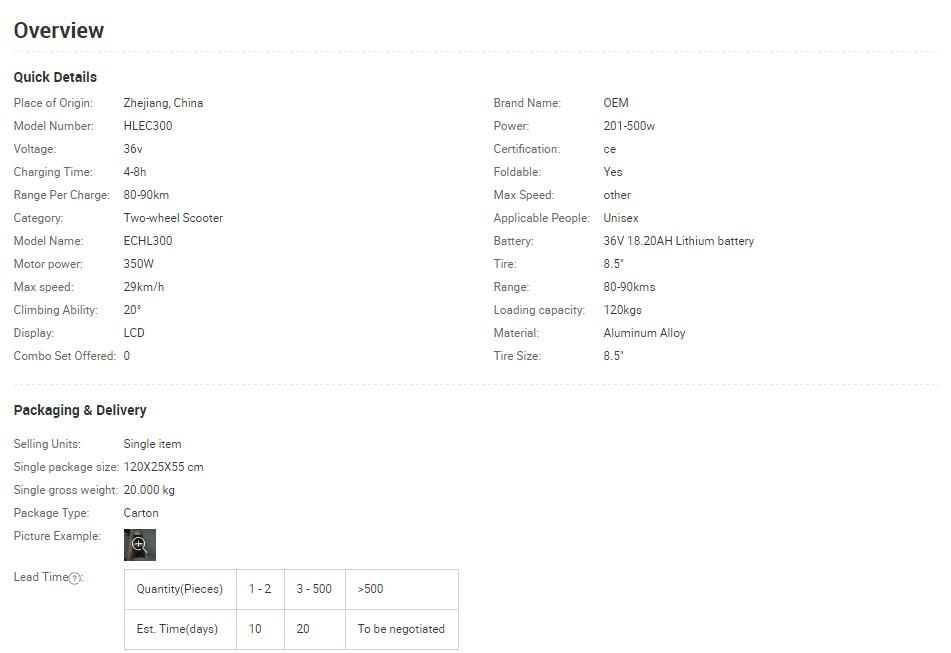951x653 pixels.
Task: Click the Two-wheel Scooter category value
Action: point(173,218)
